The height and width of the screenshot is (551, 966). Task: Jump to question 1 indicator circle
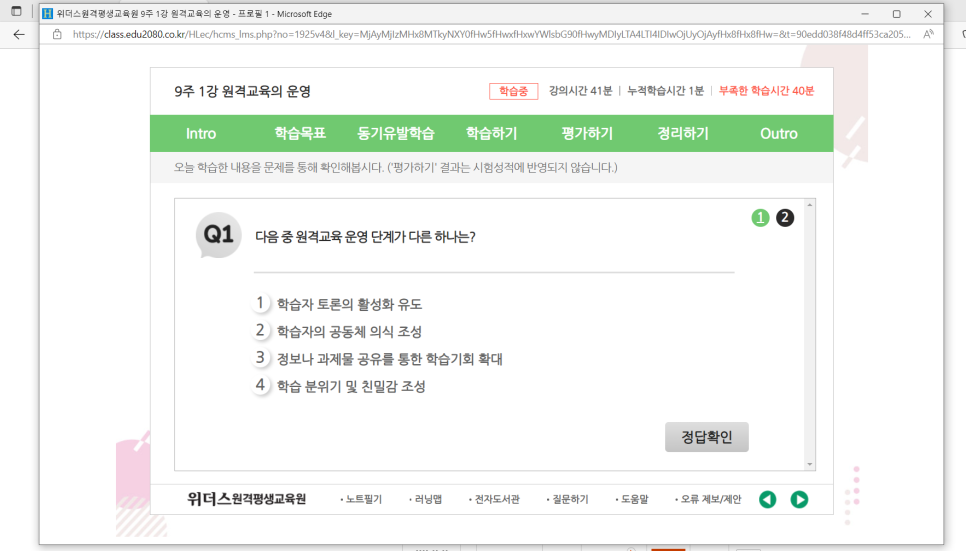[x=760, y=218]
